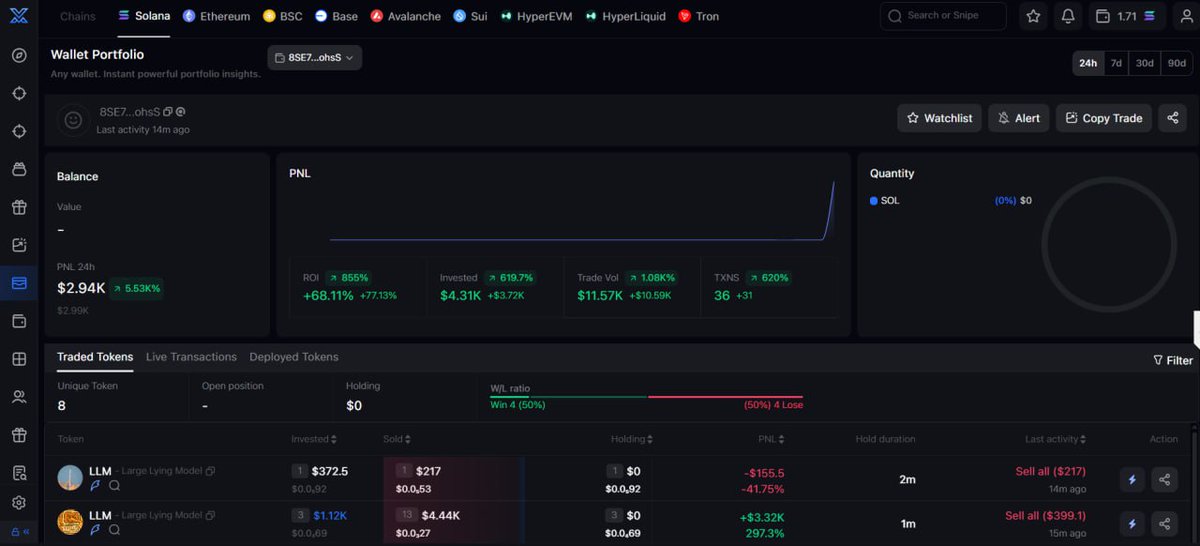Open the favorites star icon in top bar
The height and width of the screenshot is (546, 1200).
[1033, 16]
